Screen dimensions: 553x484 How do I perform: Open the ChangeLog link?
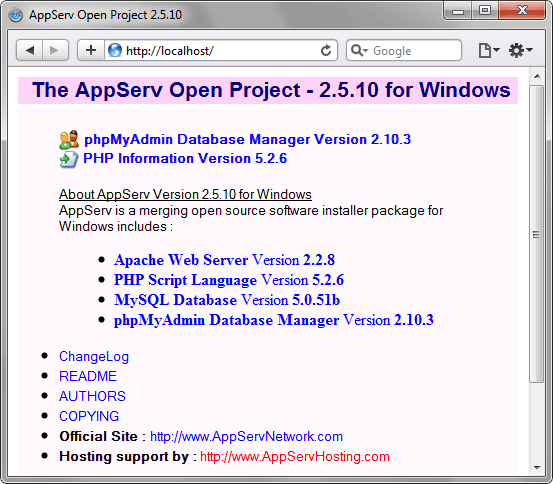click(x=94, y=357)
